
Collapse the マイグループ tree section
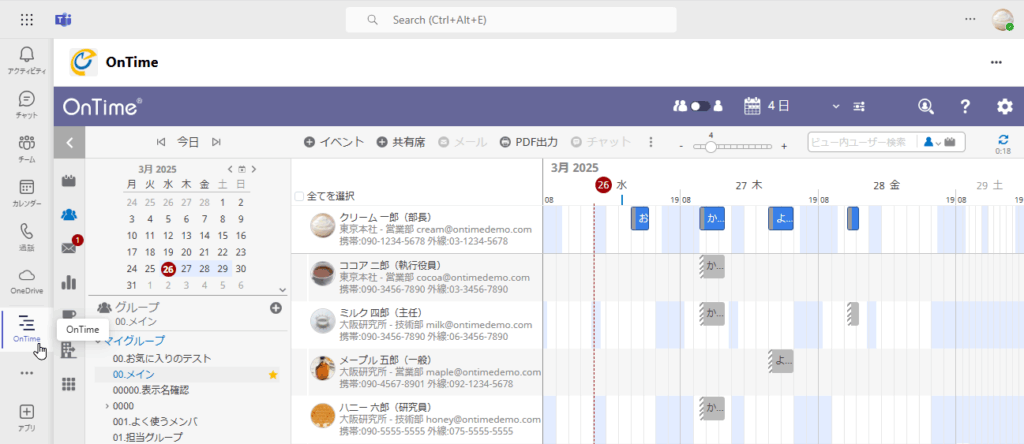tap(98, 340)
